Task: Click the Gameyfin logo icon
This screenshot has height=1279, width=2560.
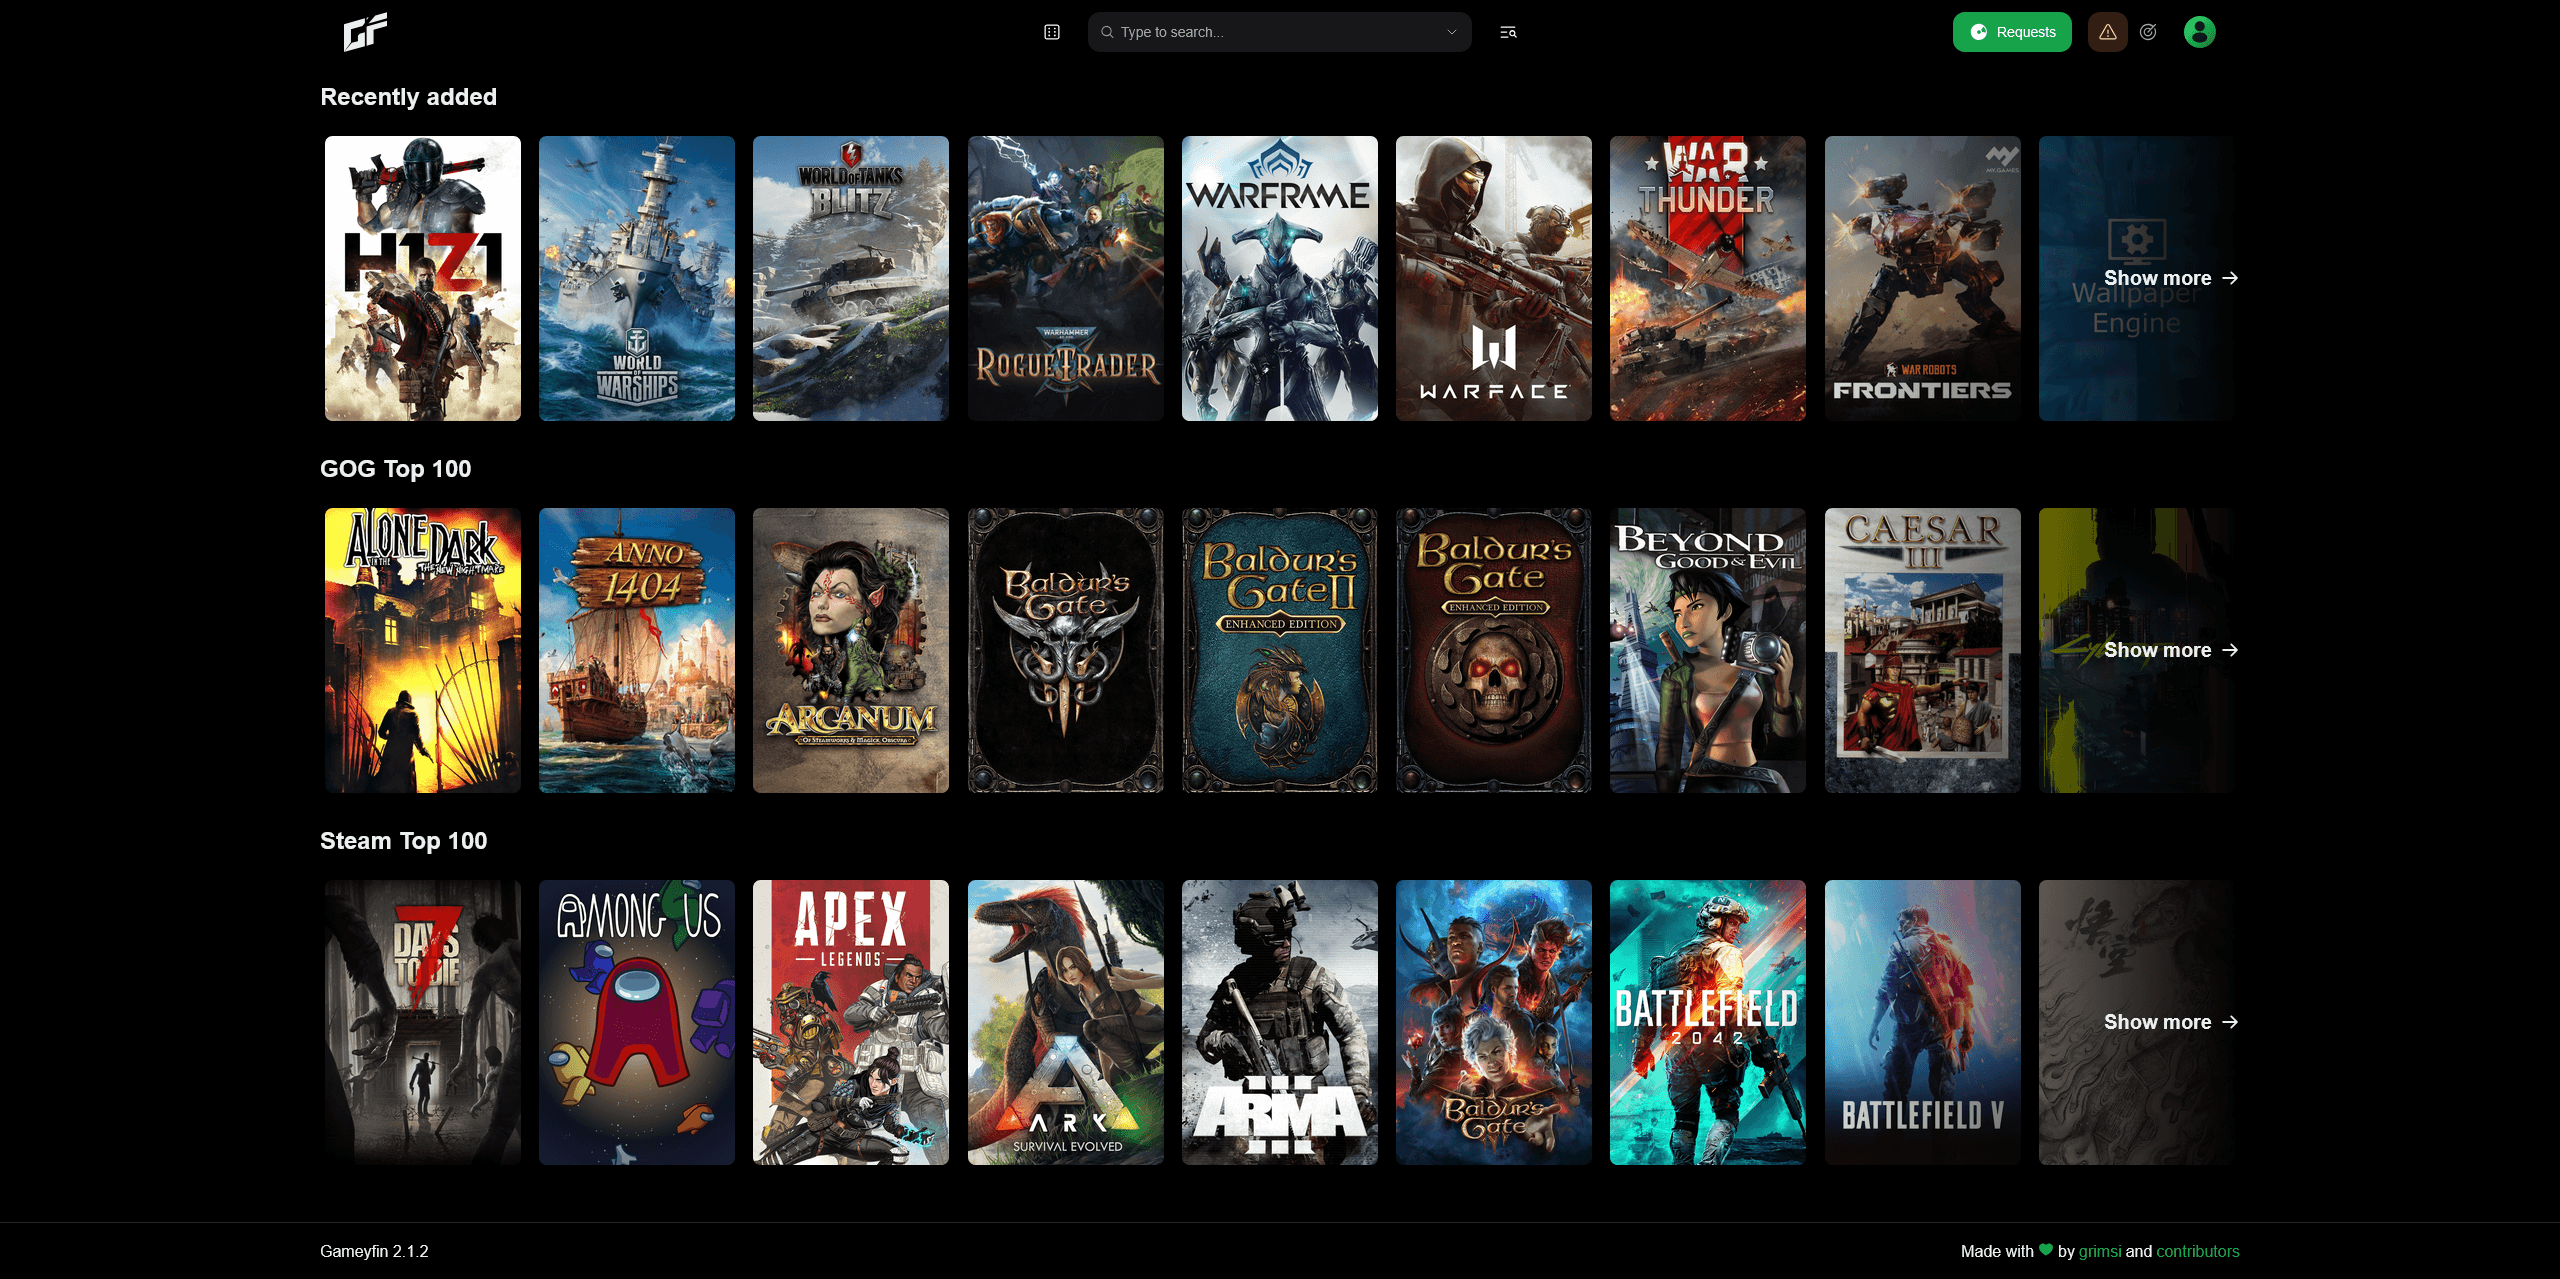Action: (x=365, y=32)
